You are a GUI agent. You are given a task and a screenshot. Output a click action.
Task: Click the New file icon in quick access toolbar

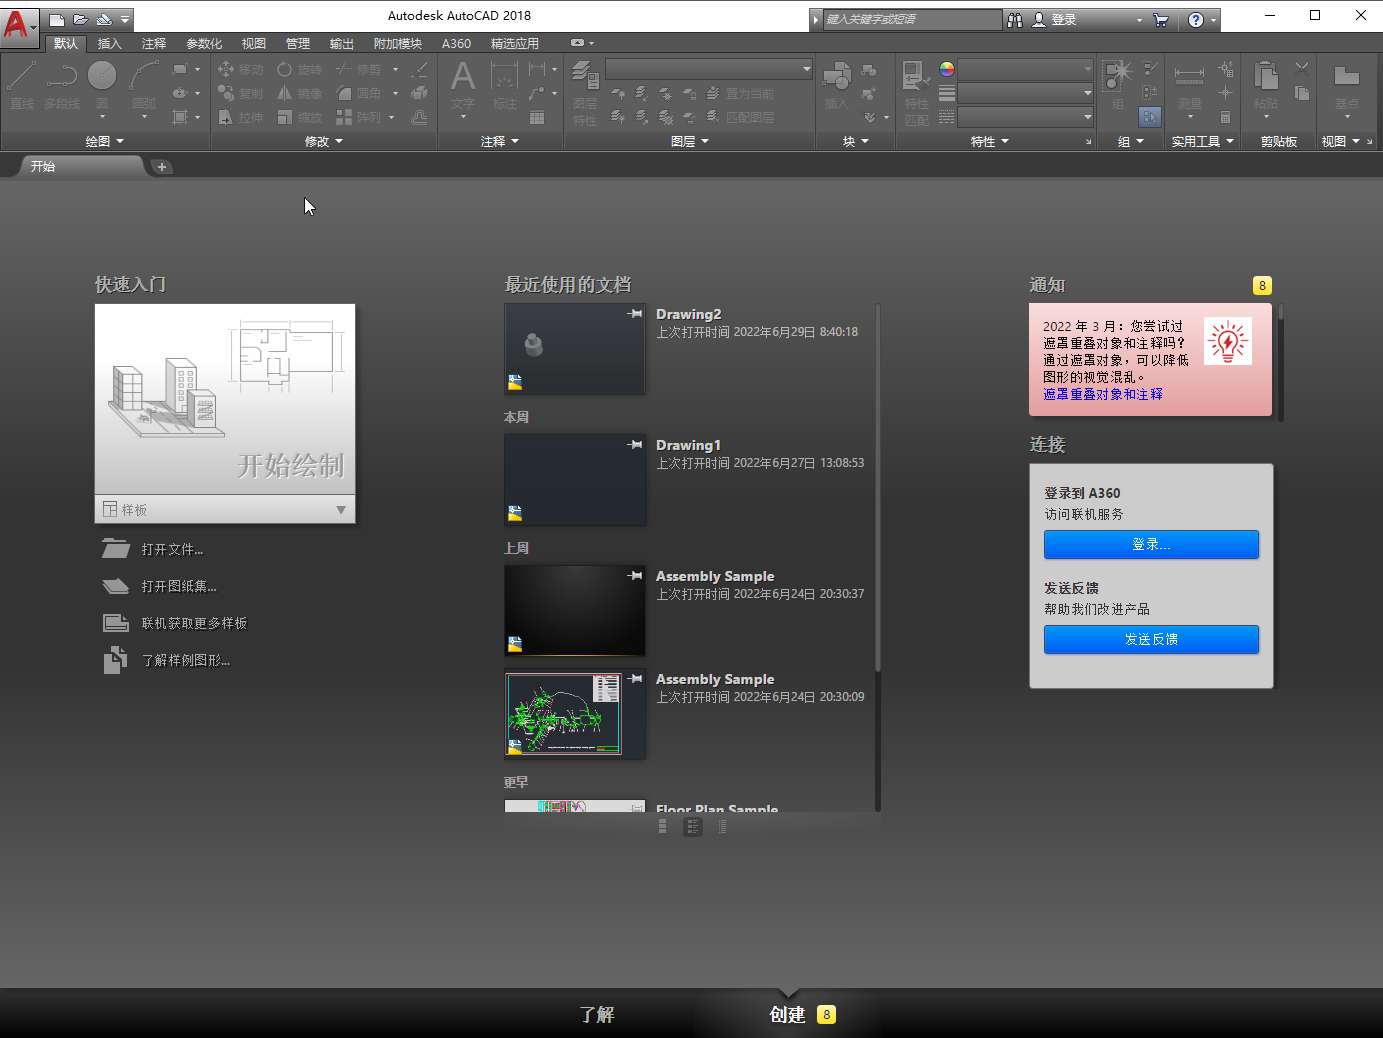pos(57,19)
